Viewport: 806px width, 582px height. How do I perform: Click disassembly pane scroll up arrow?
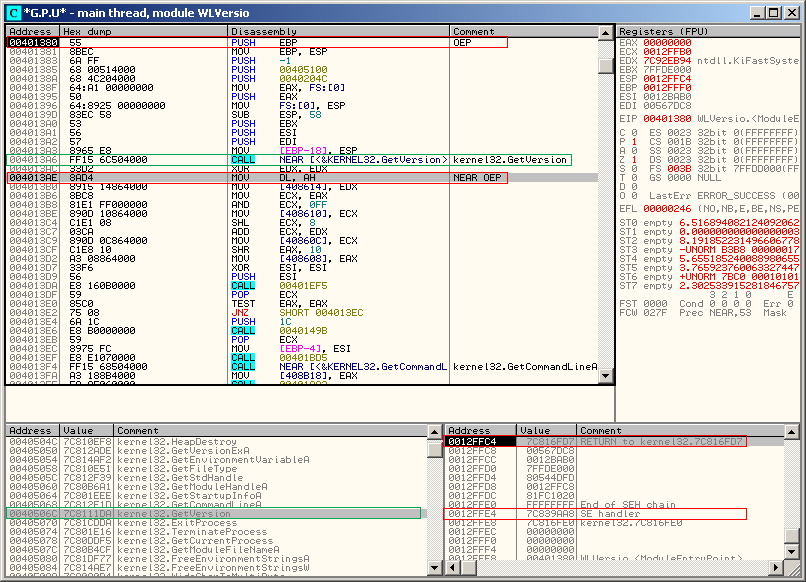[x=606, y=33]
